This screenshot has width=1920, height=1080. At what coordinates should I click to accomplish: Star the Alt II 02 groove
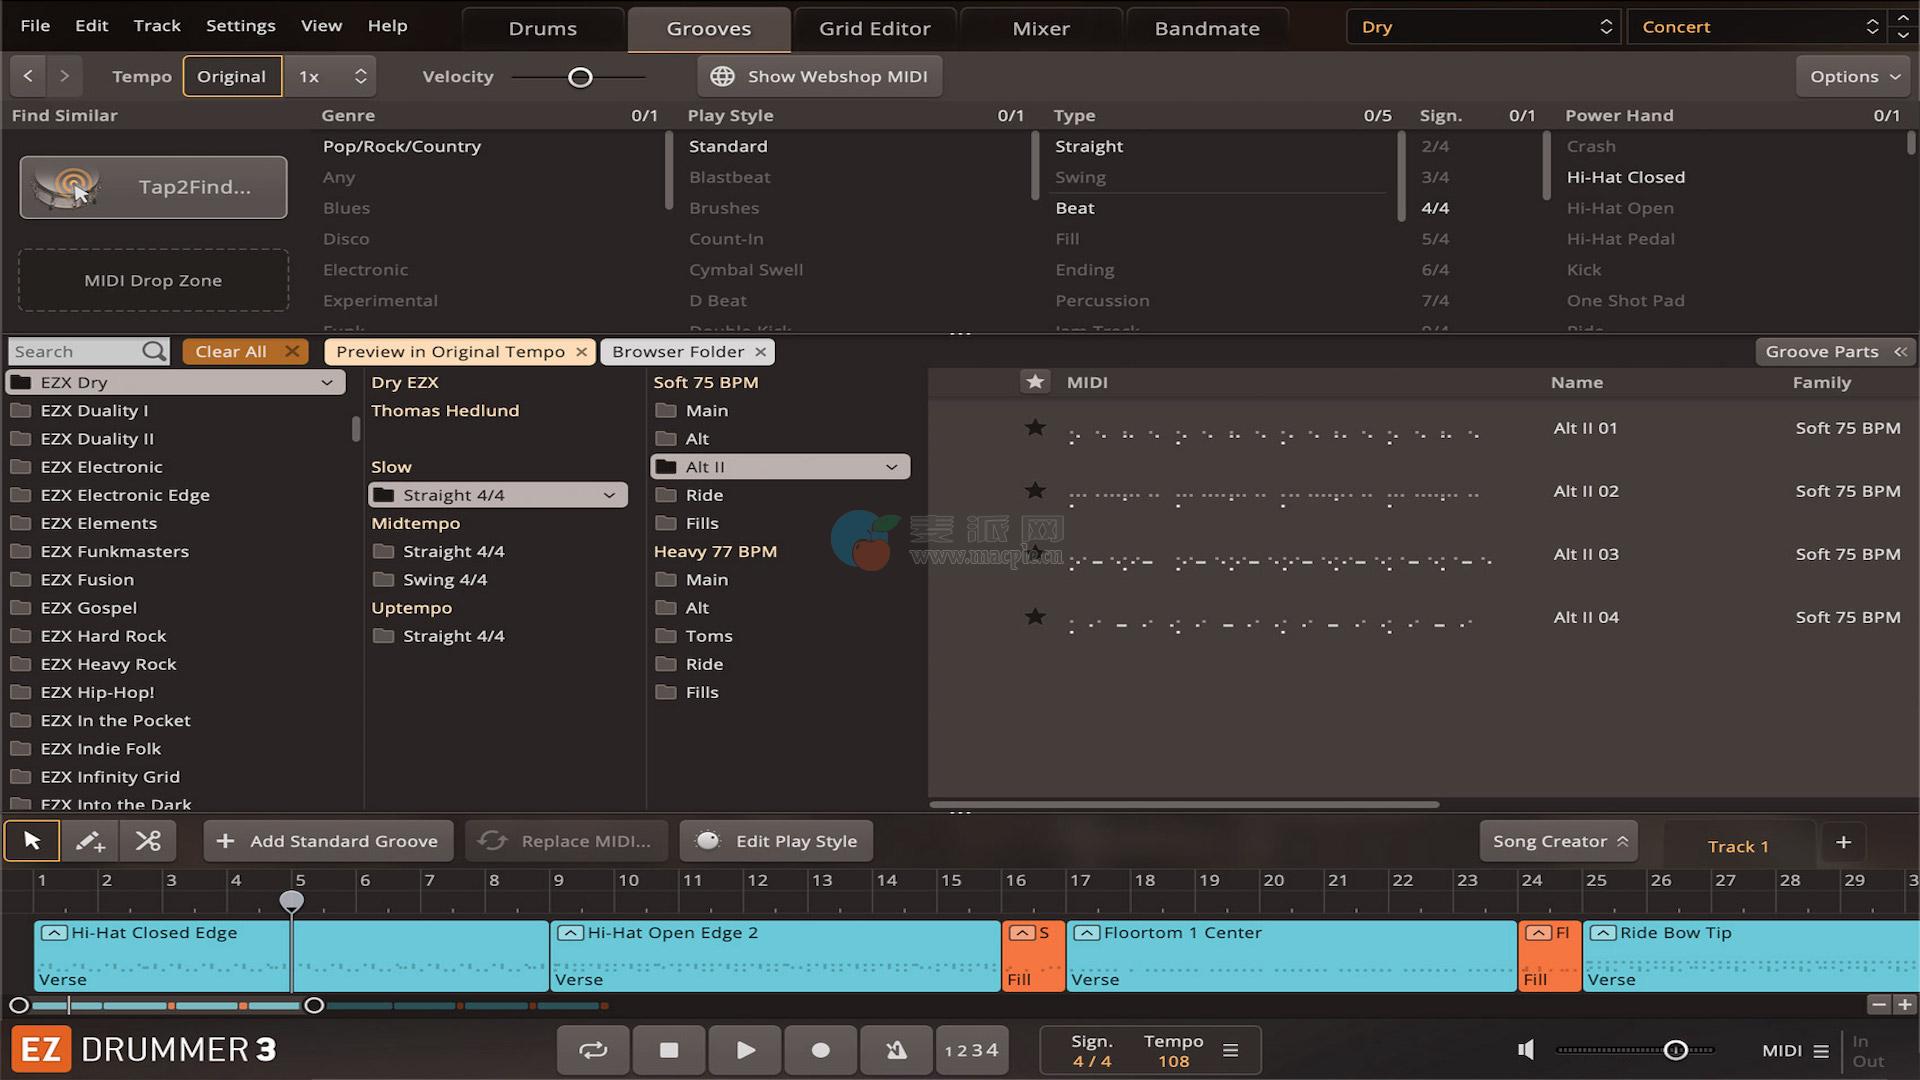tap(1035, 490)
